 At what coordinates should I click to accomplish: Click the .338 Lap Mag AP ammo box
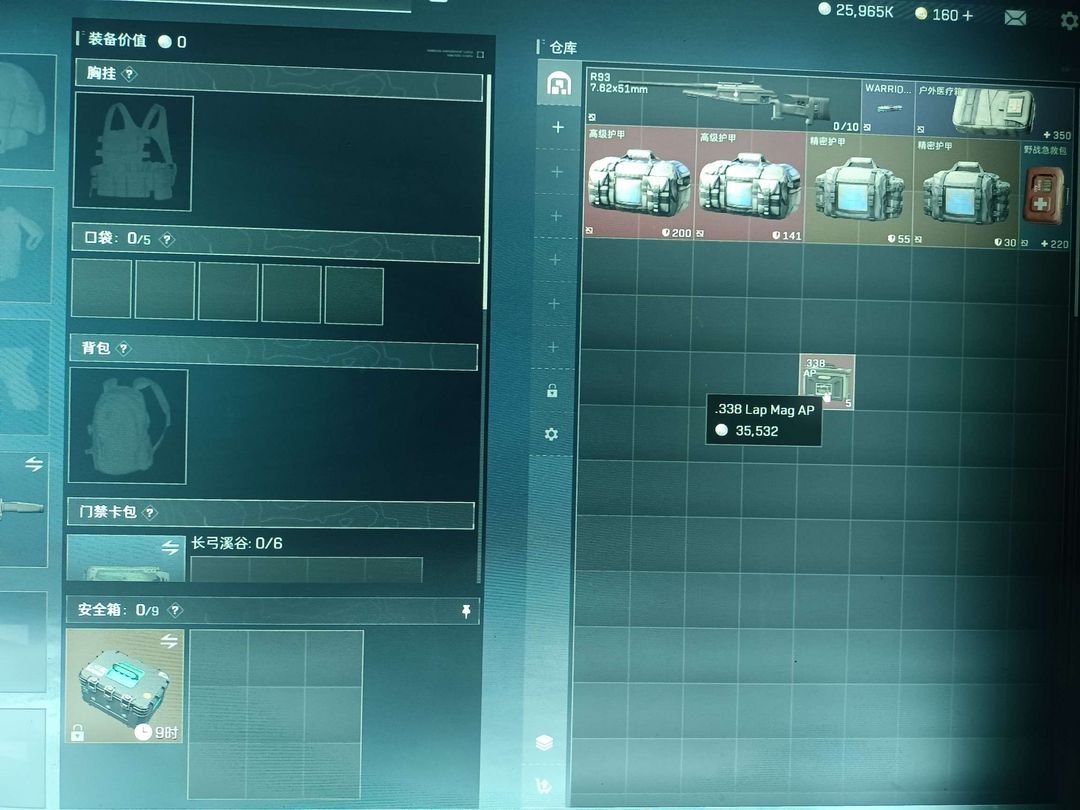point(827,382)
